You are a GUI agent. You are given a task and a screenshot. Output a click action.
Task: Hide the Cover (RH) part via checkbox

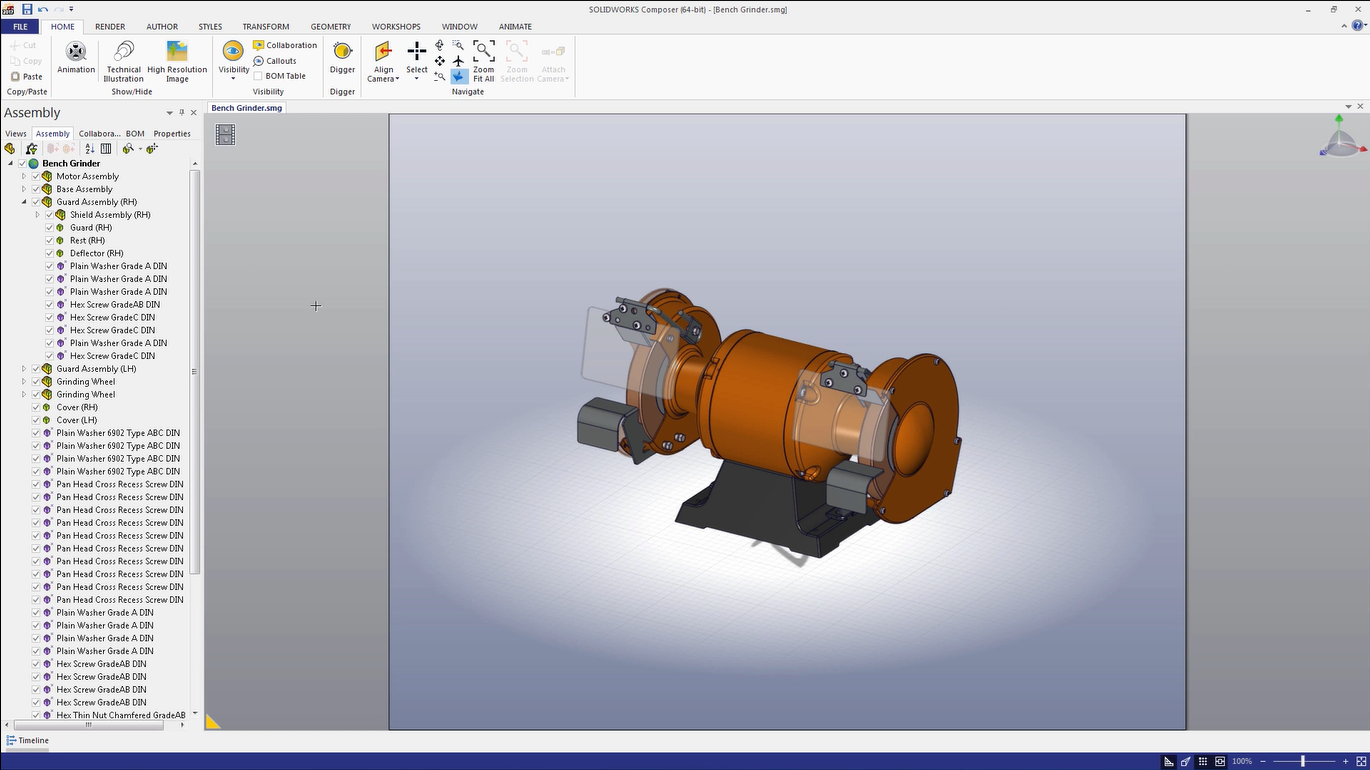pyautogui.click(x=36, y=408)
